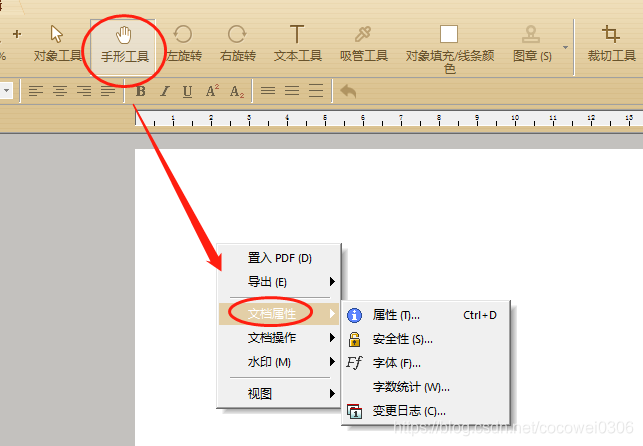643x446 pixels.
Task: Select 安全性 (S)... in submenu
Action: [x=426, y=339]
